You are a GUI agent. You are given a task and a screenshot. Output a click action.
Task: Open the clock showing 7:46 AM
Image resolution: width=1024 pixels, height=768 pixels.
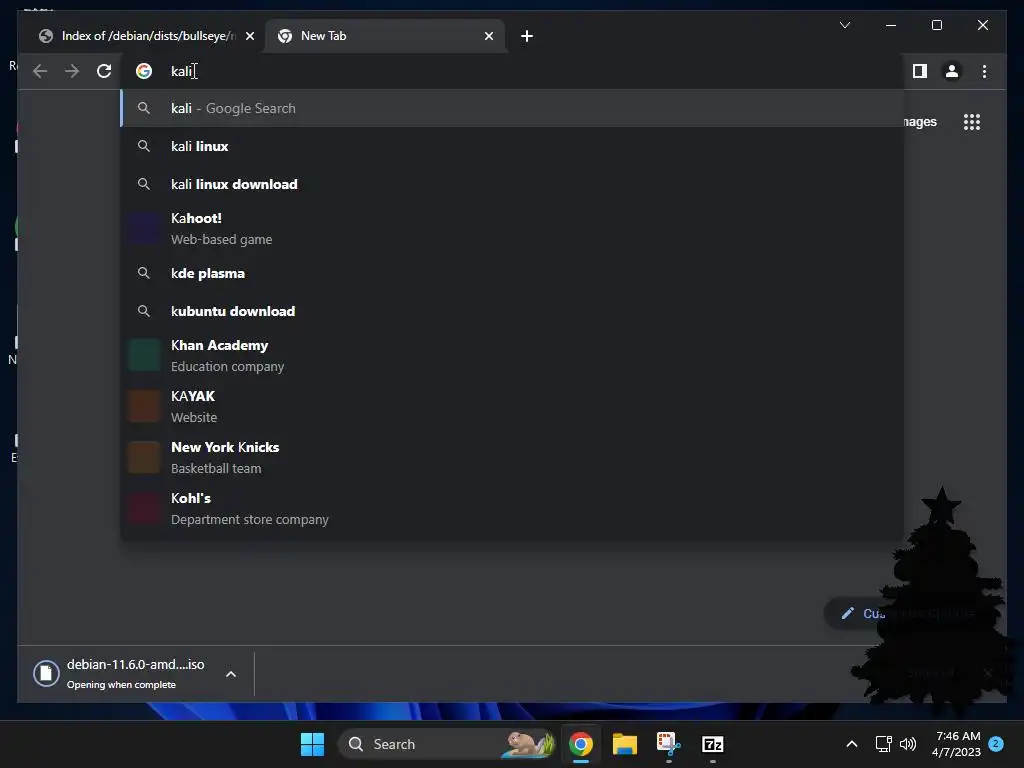pyautogui.click(x=957, y=744)
